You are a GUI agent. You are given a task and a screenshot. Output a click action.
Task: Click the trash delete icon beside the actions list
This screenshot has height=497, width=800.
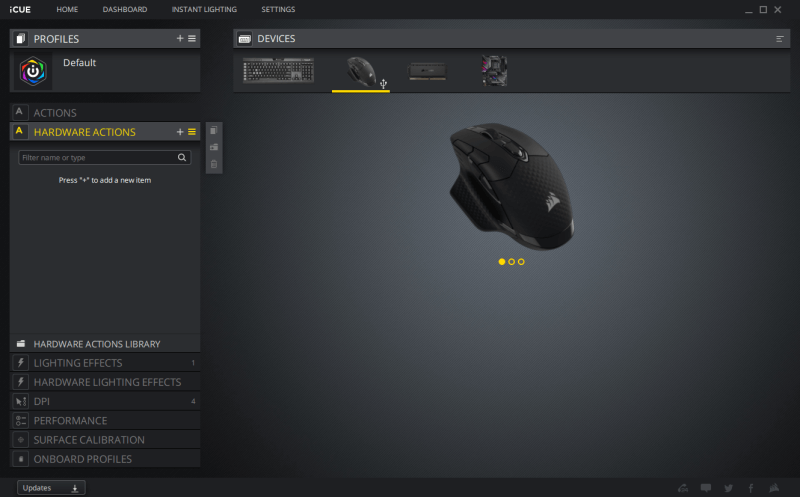coord(214,164)
